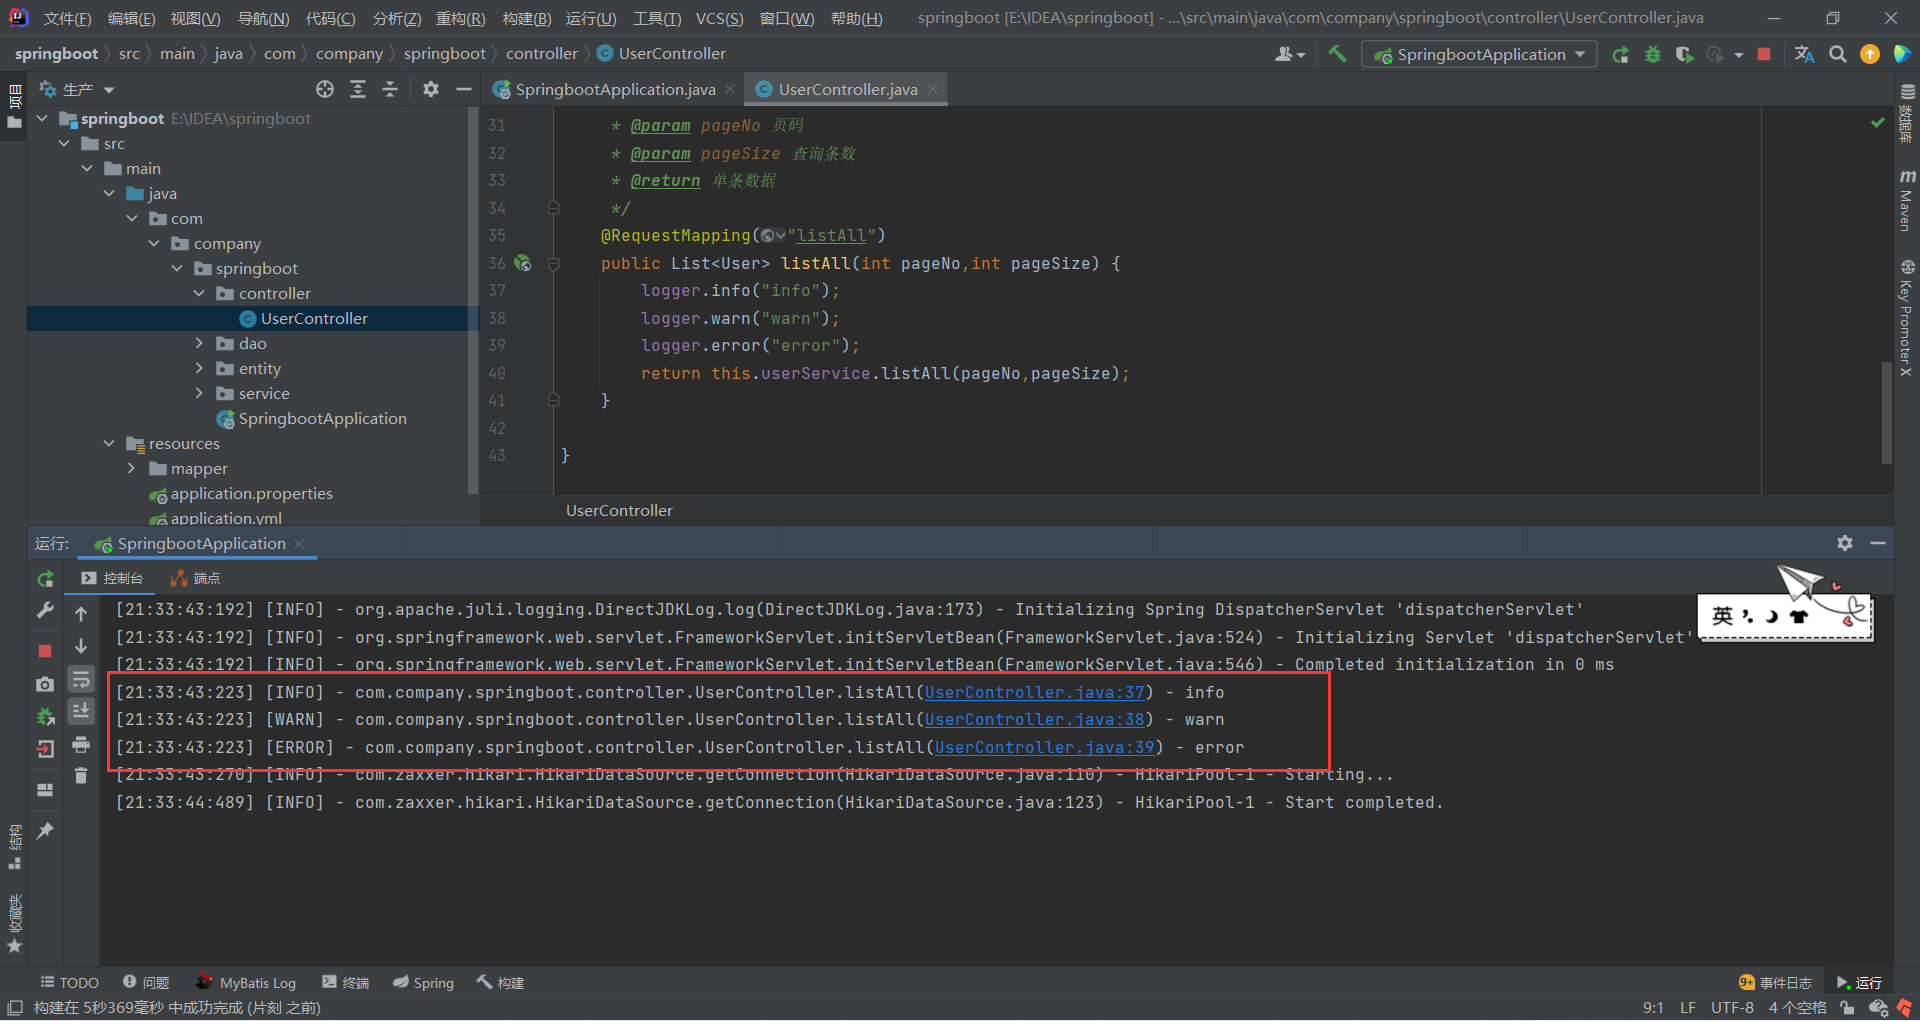
Task: Expand all nodes in the project tree
Action: (357, 89)
